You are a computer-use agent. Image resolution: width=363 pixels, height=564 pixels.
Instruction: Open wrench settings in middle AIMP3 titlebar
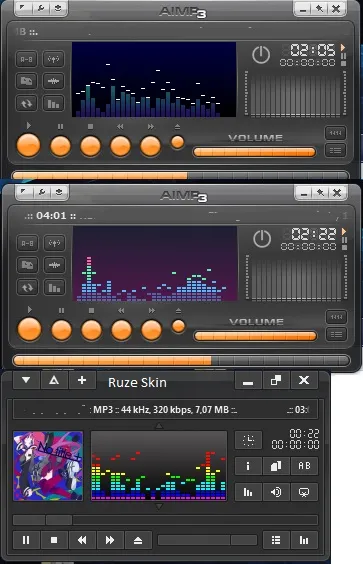pyautogui.click(x=42, y=192)
